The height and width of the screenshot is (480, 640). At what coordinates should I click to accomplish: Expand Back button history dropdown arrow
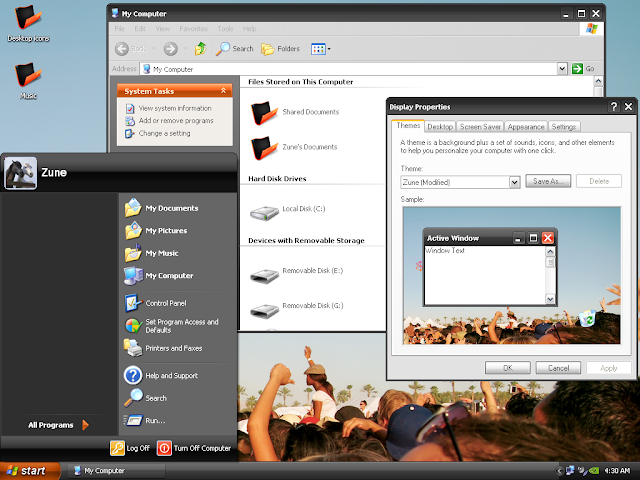point(153,49)
